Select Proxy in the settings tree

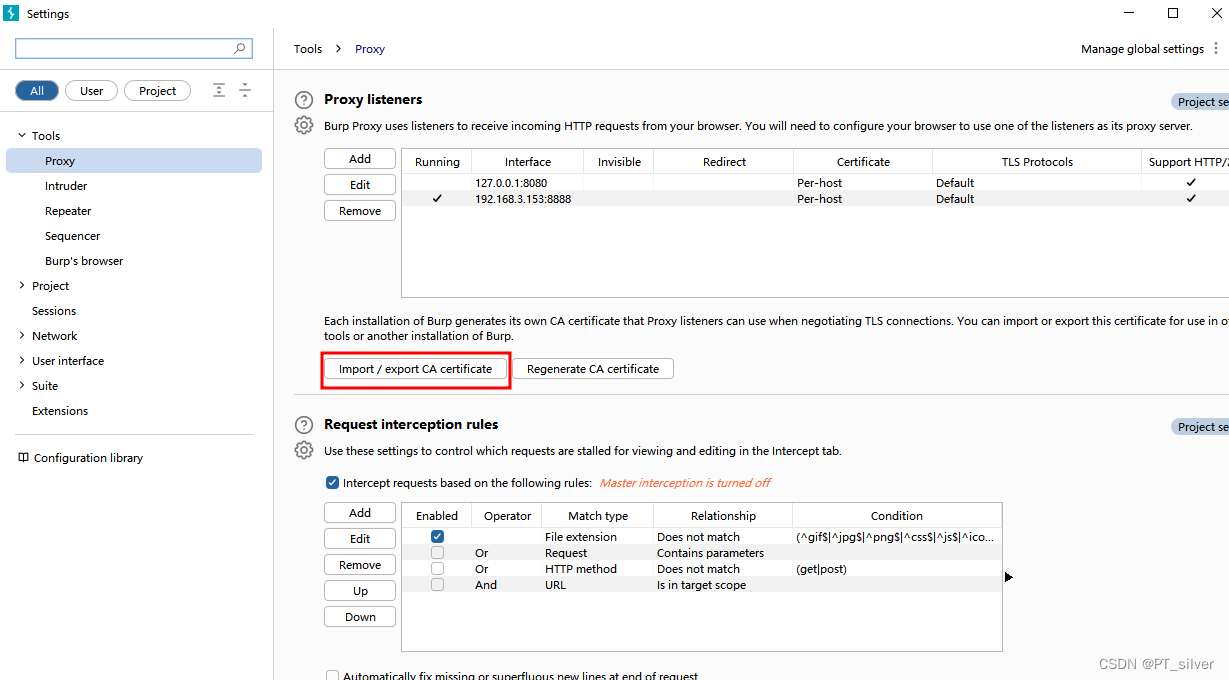click(134, 161)
